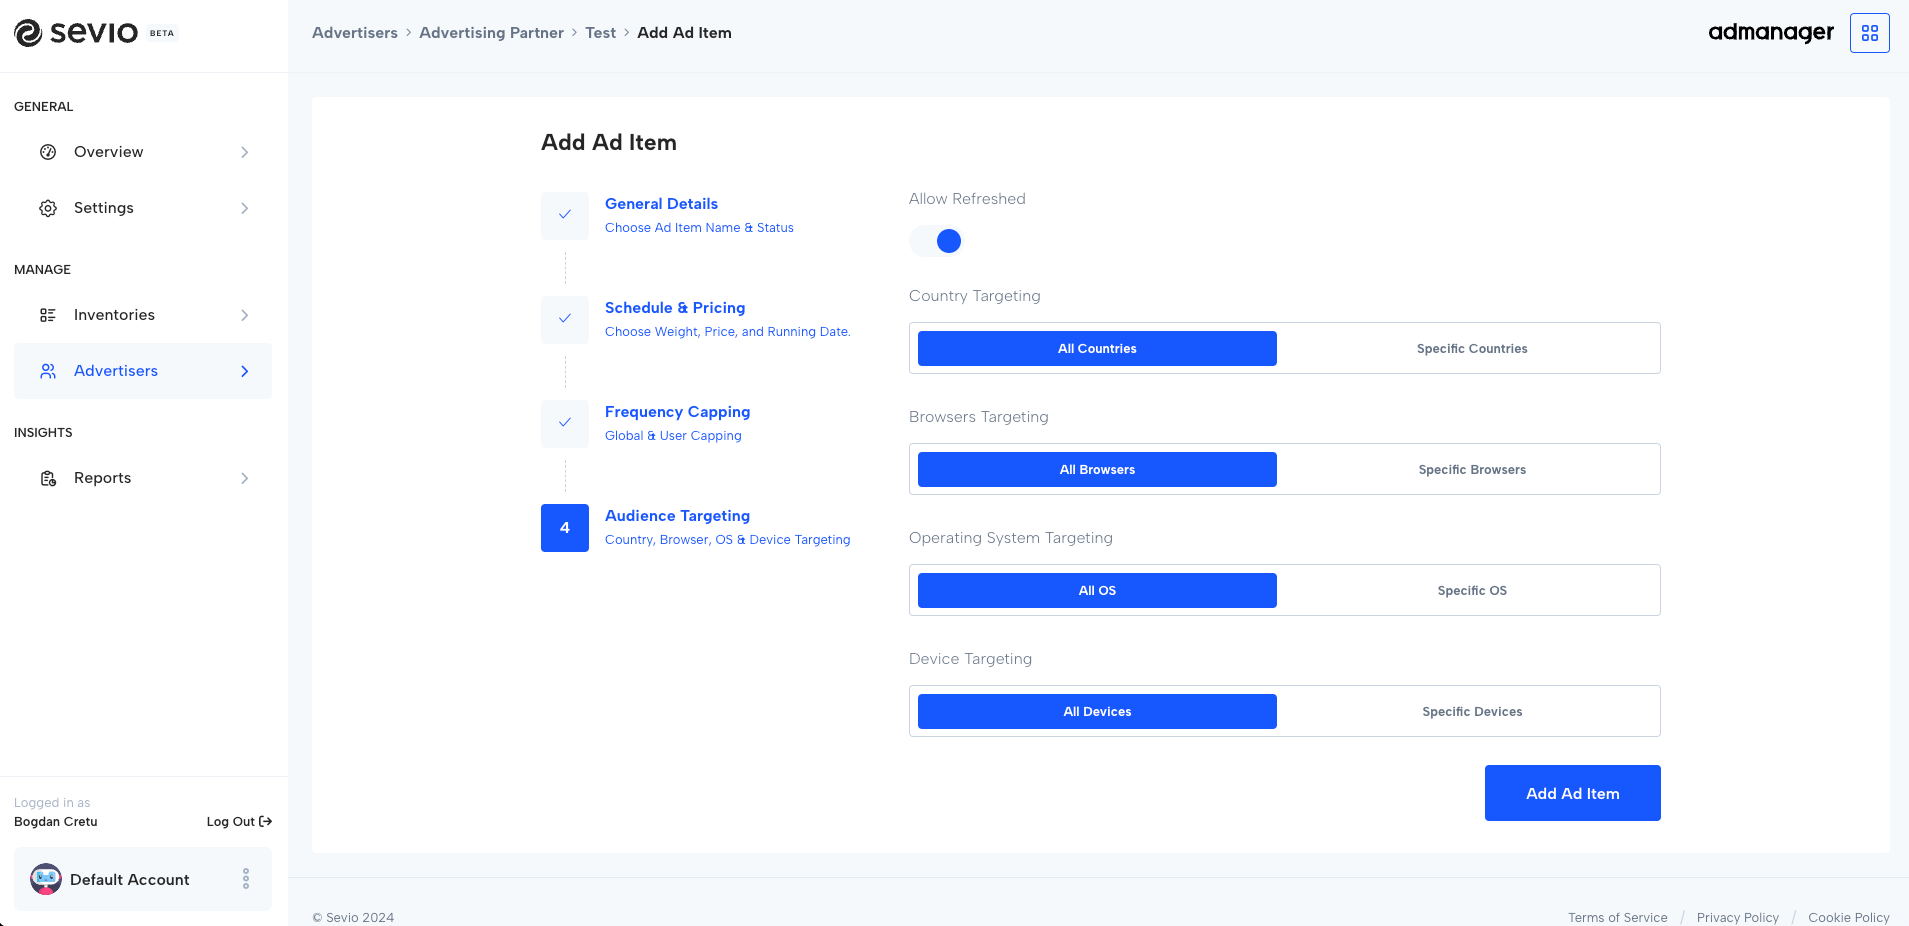Click the Default Account avatar
Viewport: 1909px width, 926px height.
[x=46, y=879]
